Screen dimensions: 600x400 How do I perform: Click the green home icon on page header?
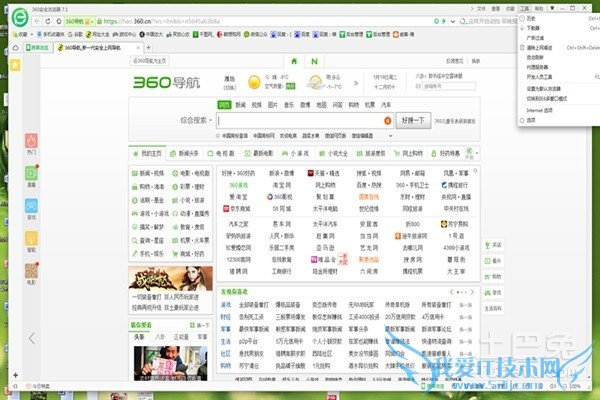294,61
